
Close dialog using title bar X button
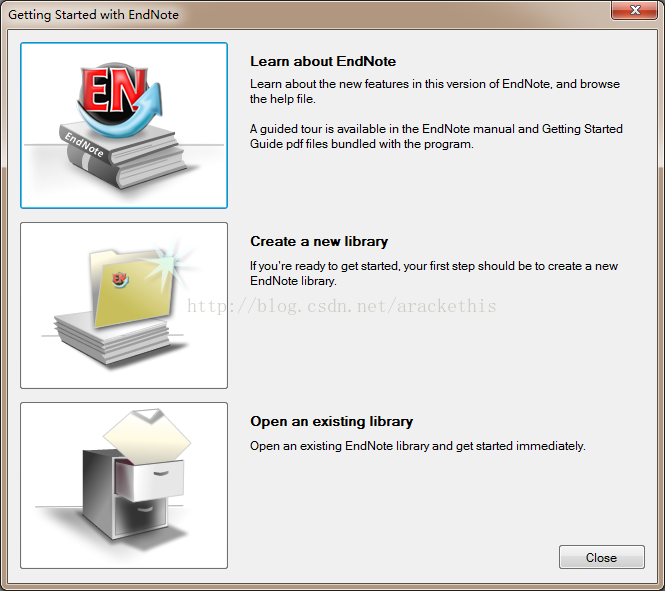[634, 10]
